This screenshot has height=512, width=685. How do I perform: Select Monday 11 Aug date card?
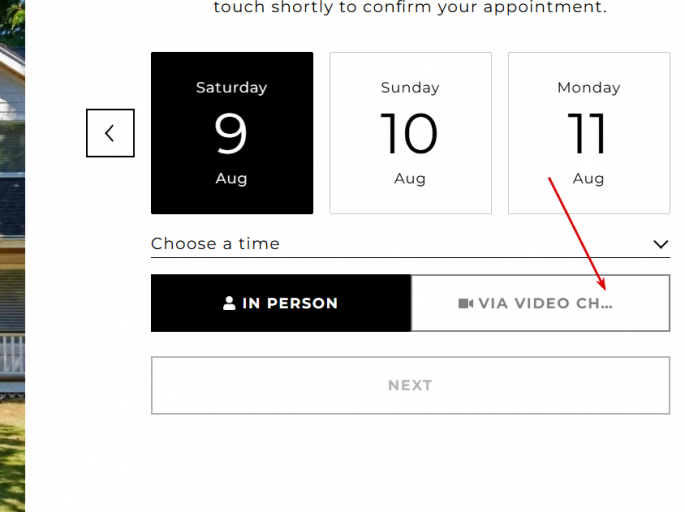click(589, 133)
